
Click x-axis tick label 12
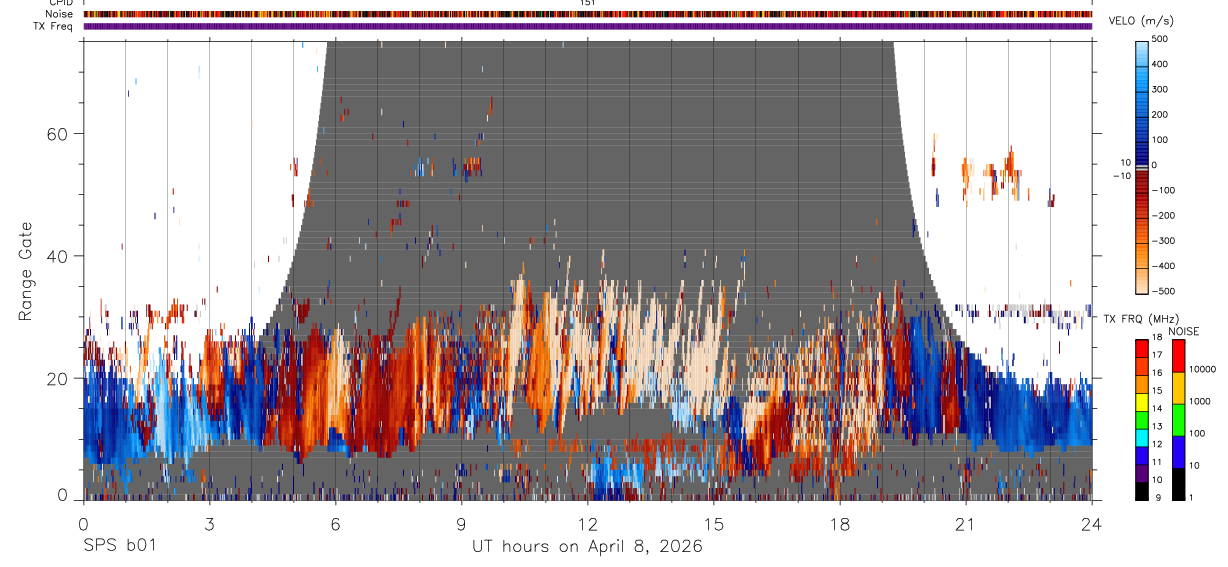(x=587, y=523)
